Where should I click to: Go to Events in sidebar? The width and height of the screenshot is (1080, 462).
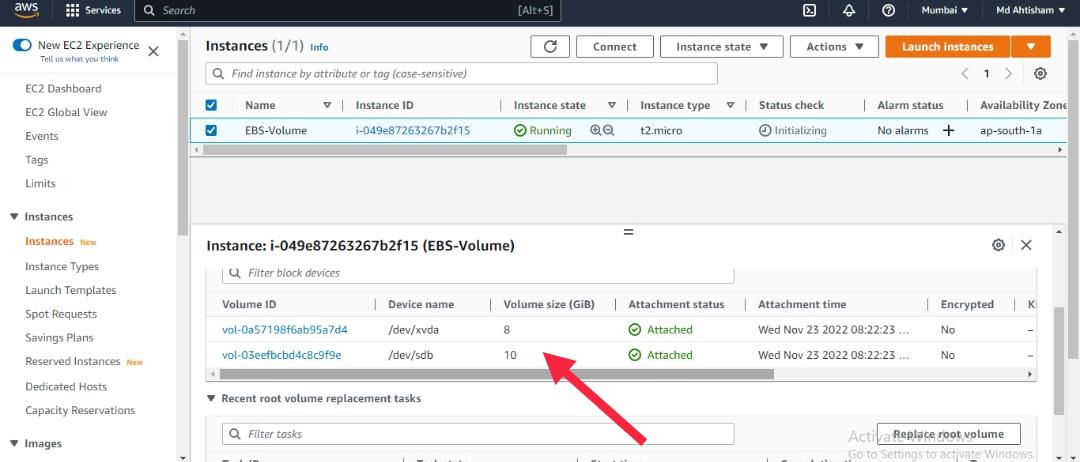[42, 136]
